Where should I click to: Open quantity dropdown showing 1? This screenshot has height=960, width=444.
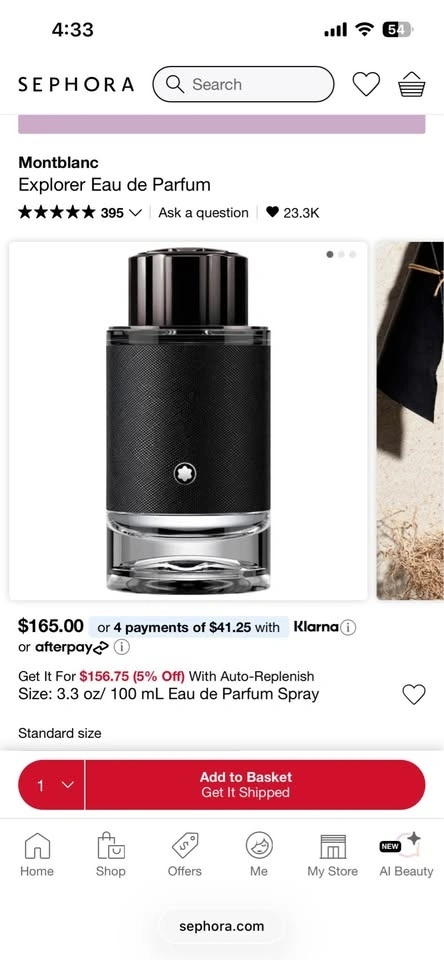coord(51,785)
